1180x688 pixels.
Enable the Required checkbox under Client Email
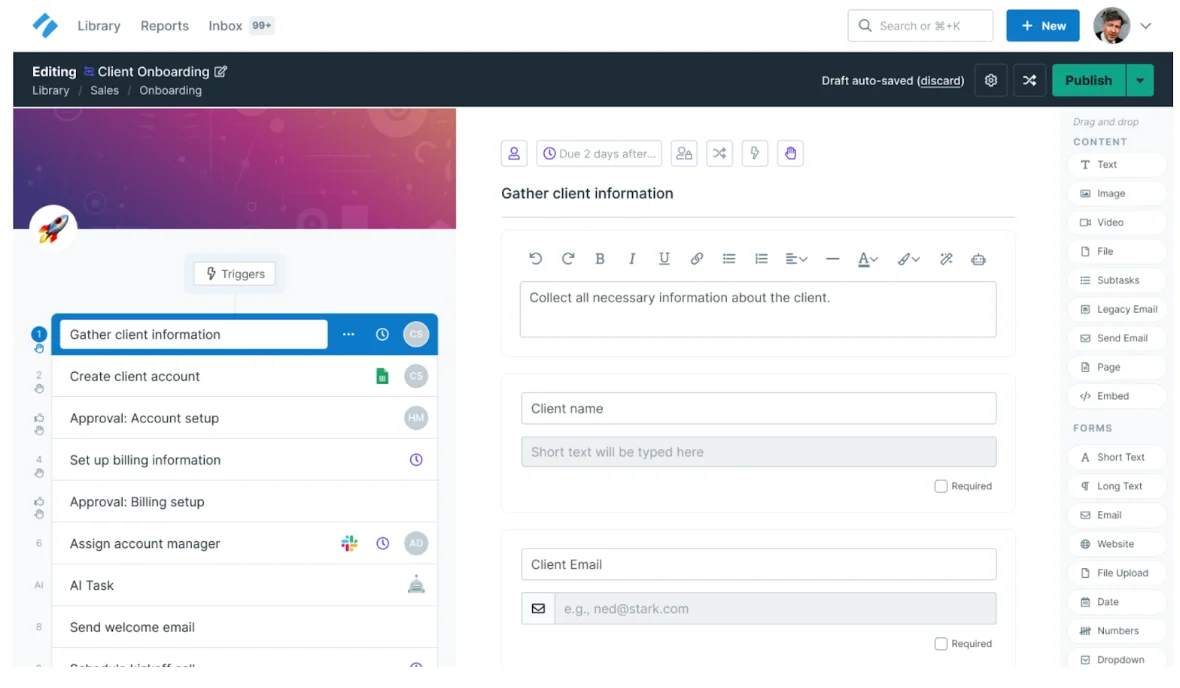click(x=941, y=644)
